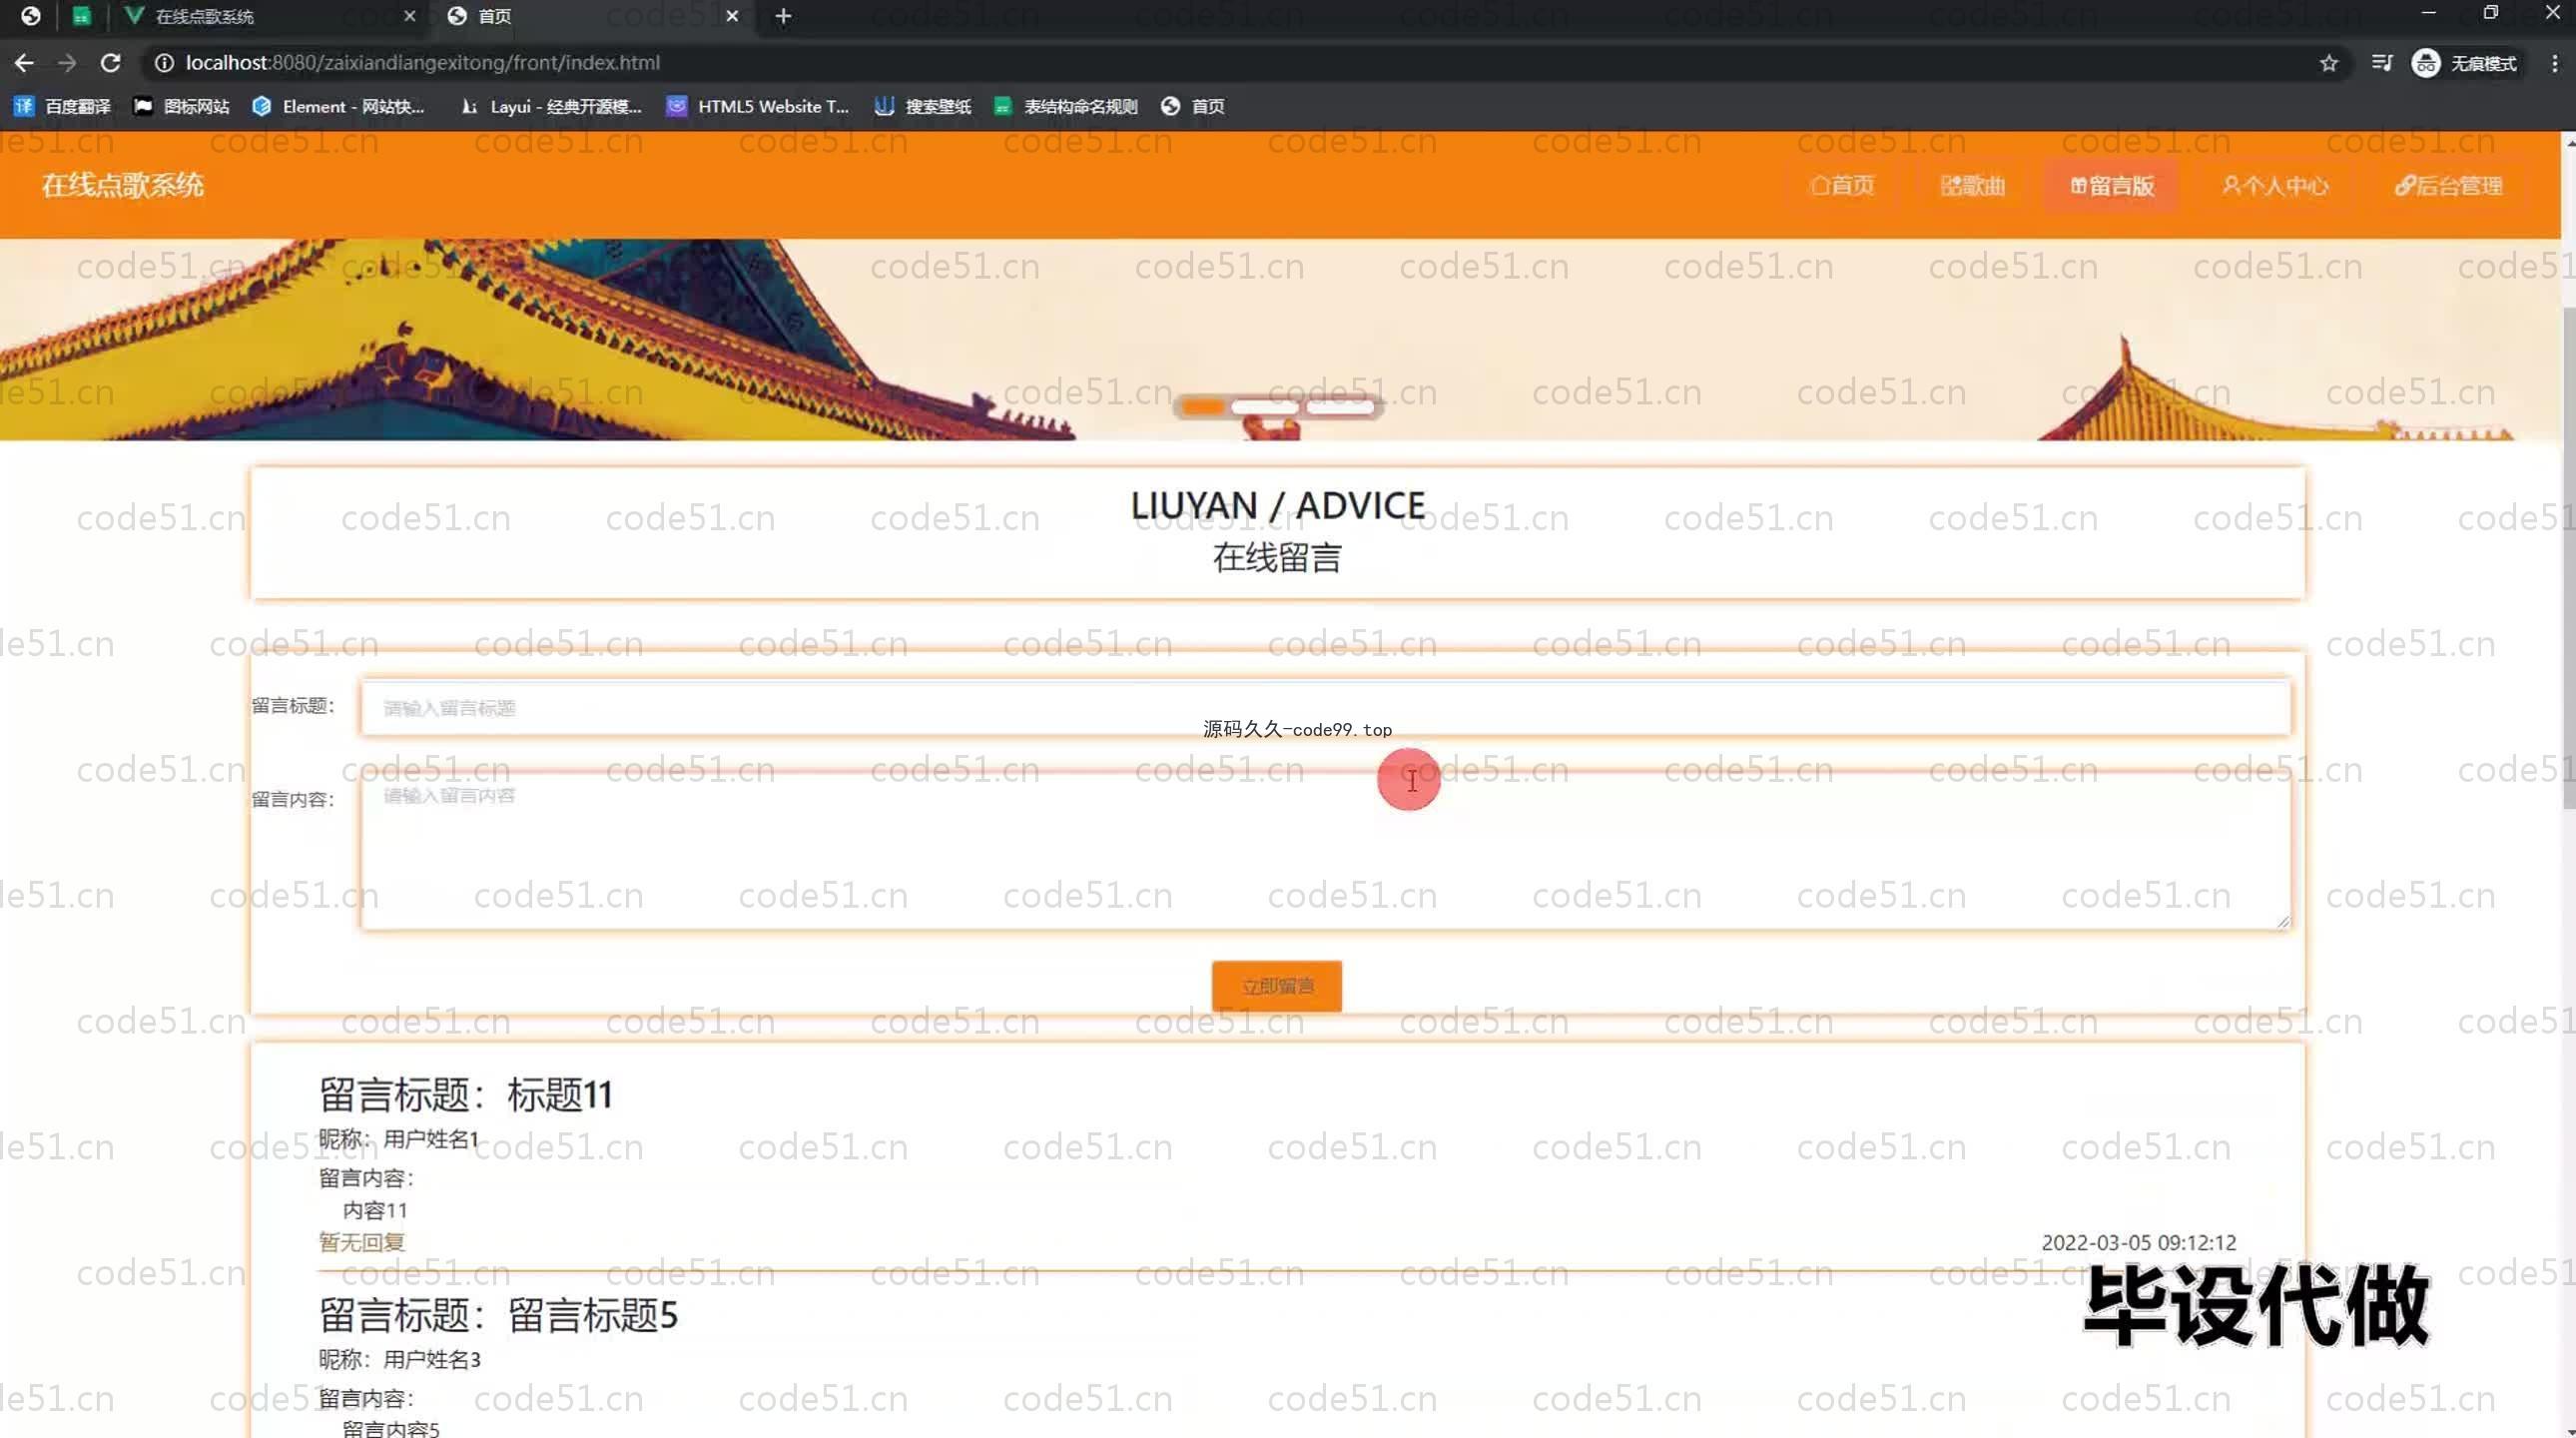
Task: Open 后台管理 in site menu
Action: [x=2448, y=186]
